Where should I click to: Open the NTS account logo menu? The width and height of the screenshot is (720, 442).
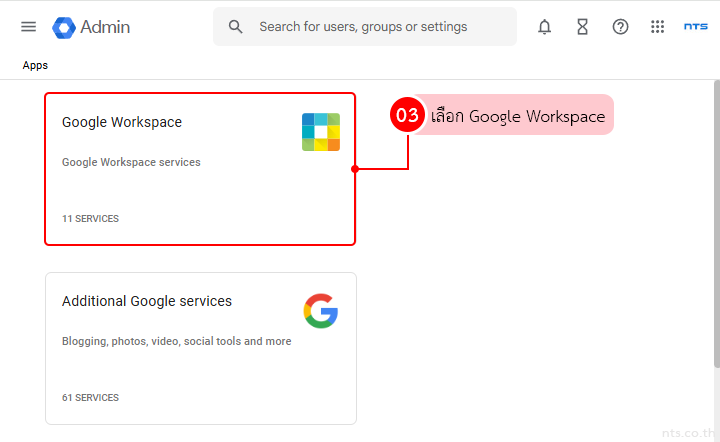tap(696, 27)
